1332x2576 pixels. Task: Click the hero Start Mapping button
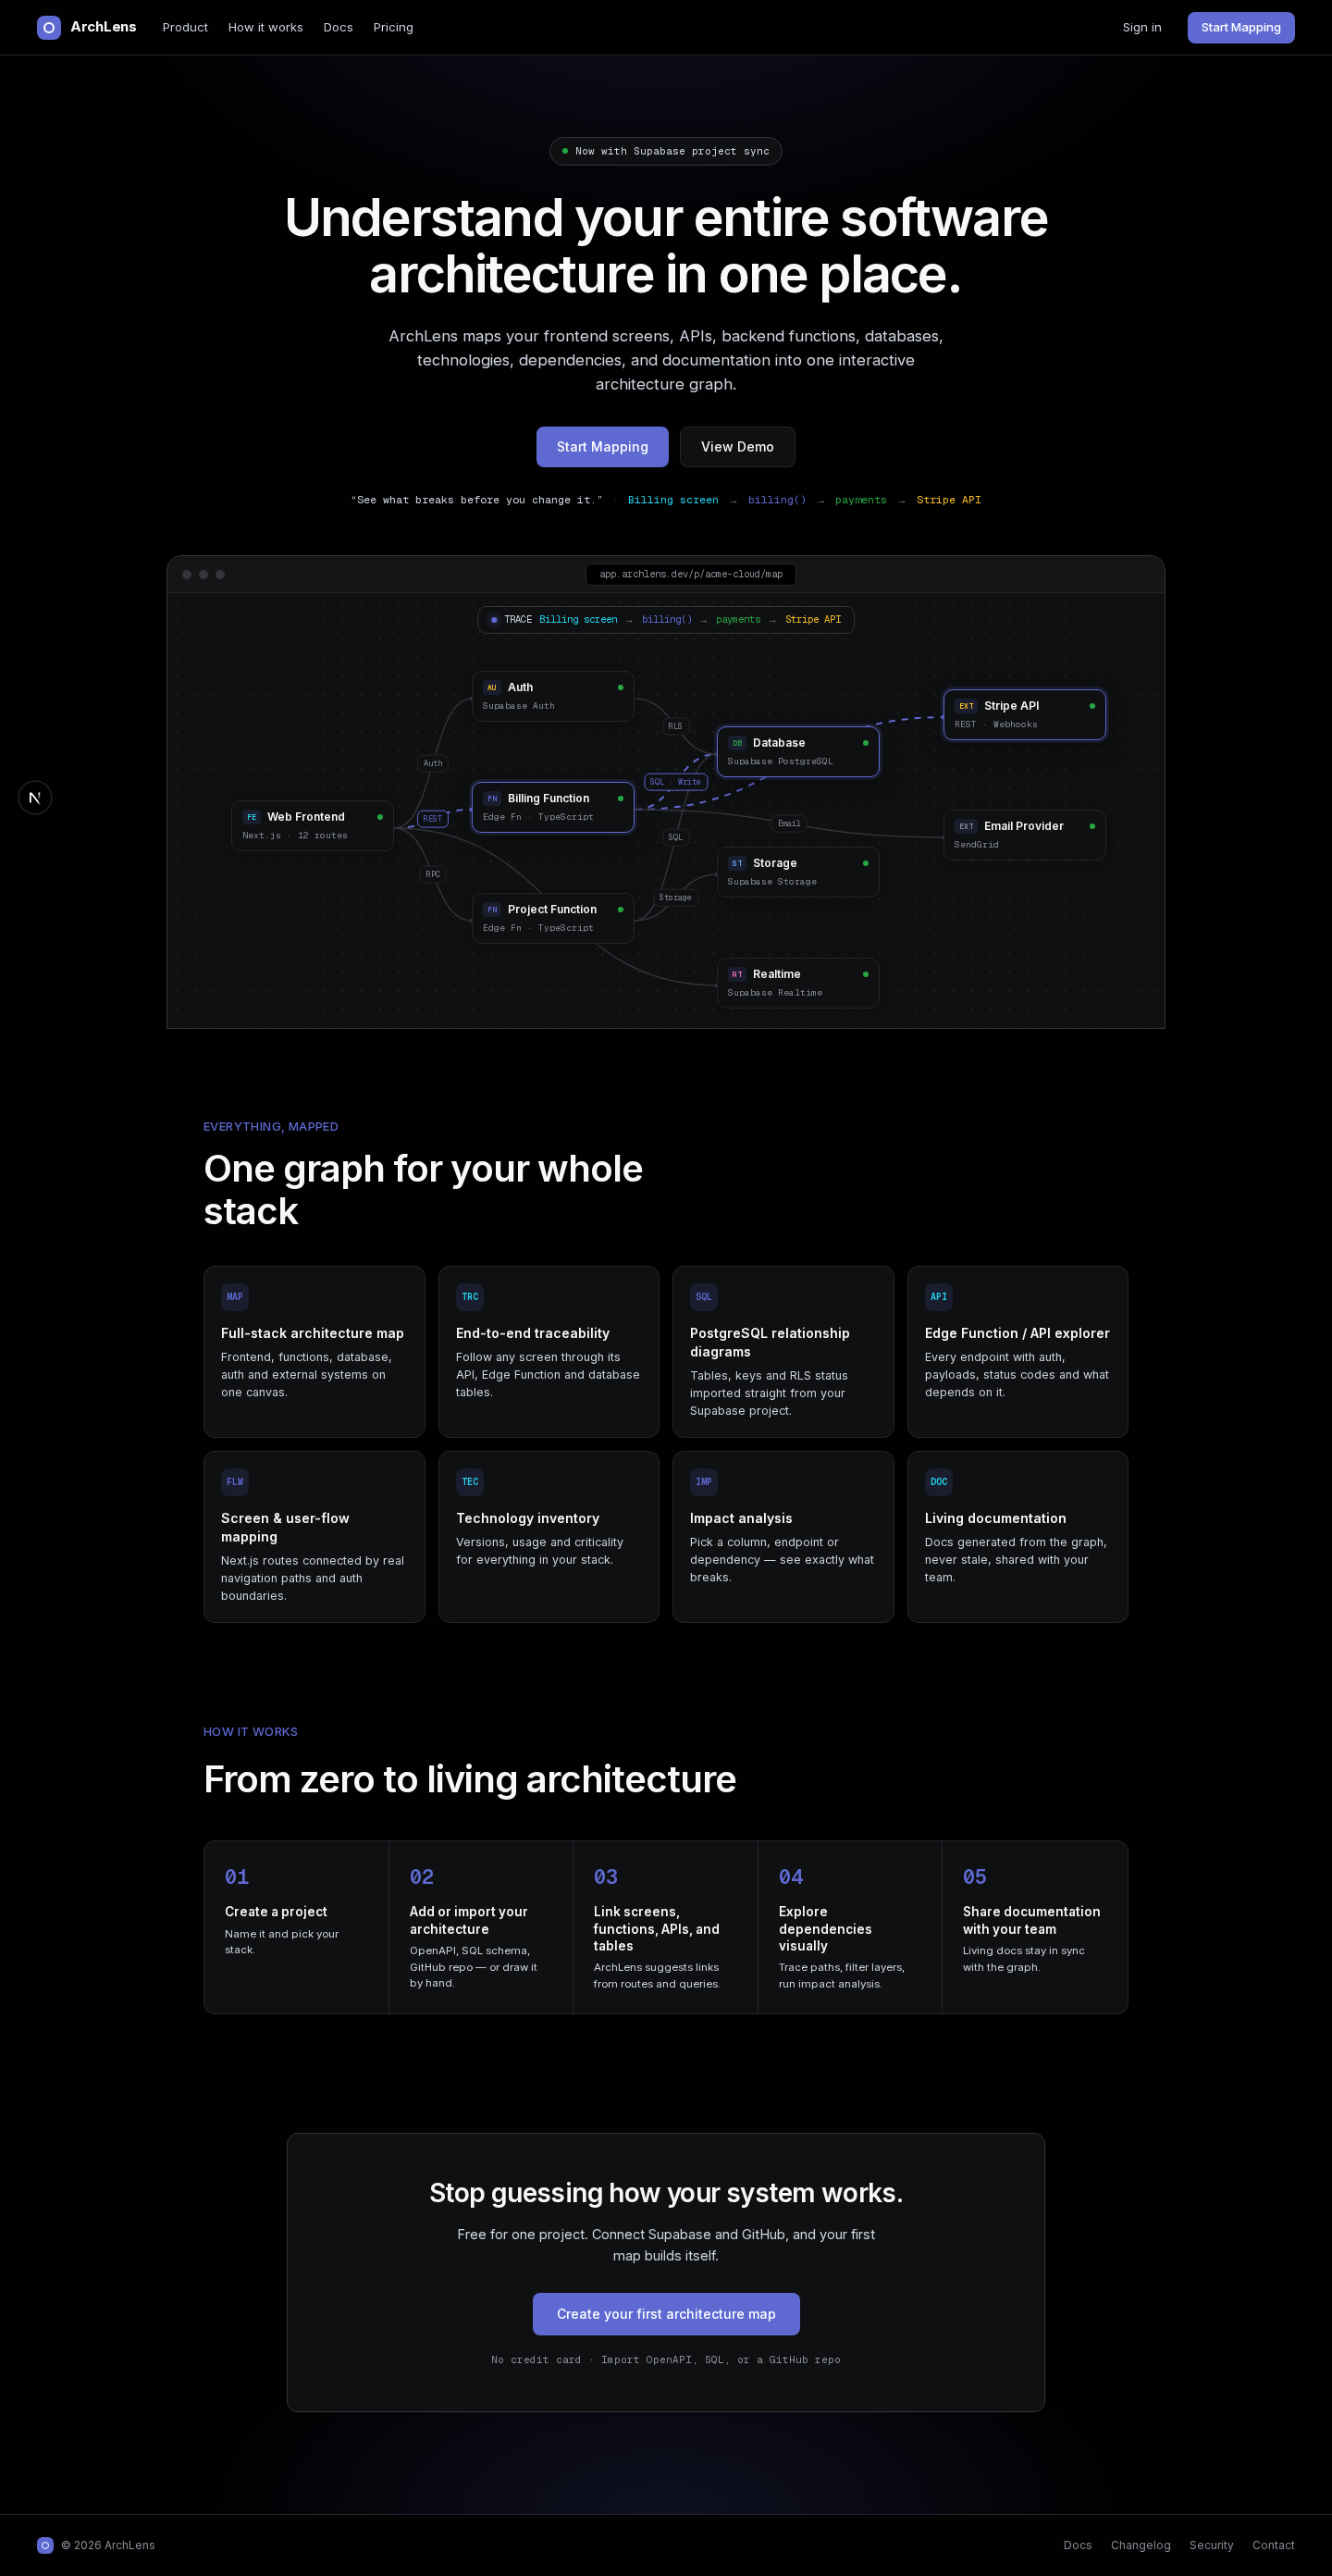(x=602, y=447)
